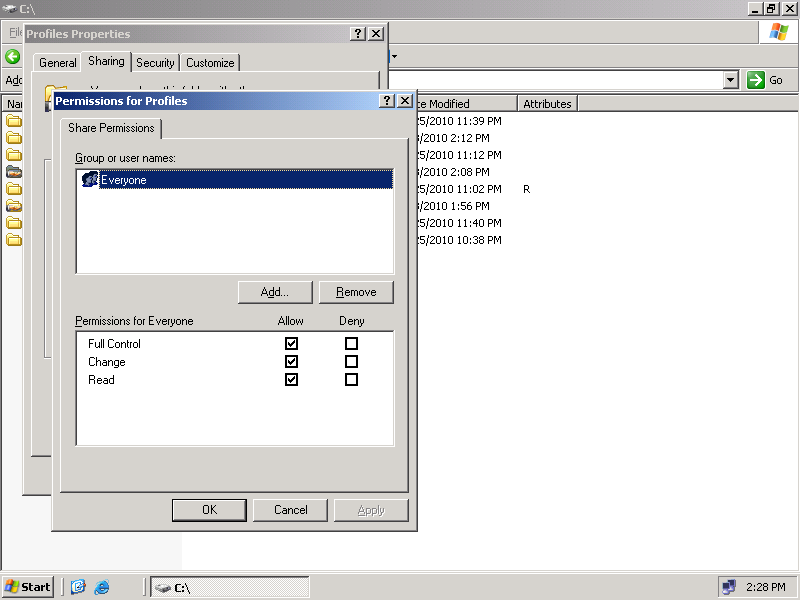Check Deny for Read permission
Viewport: 800px width, 600px height.
click(351, 380)
